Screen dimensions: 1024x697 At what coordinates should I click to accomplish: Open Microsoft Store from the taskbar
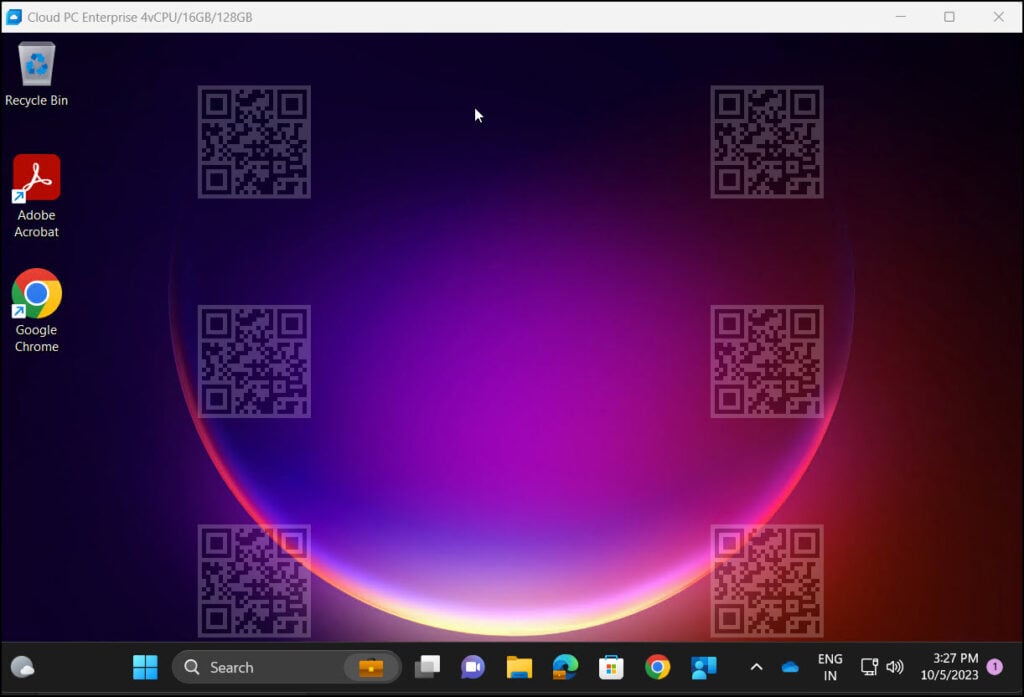(x=611, y=667)
